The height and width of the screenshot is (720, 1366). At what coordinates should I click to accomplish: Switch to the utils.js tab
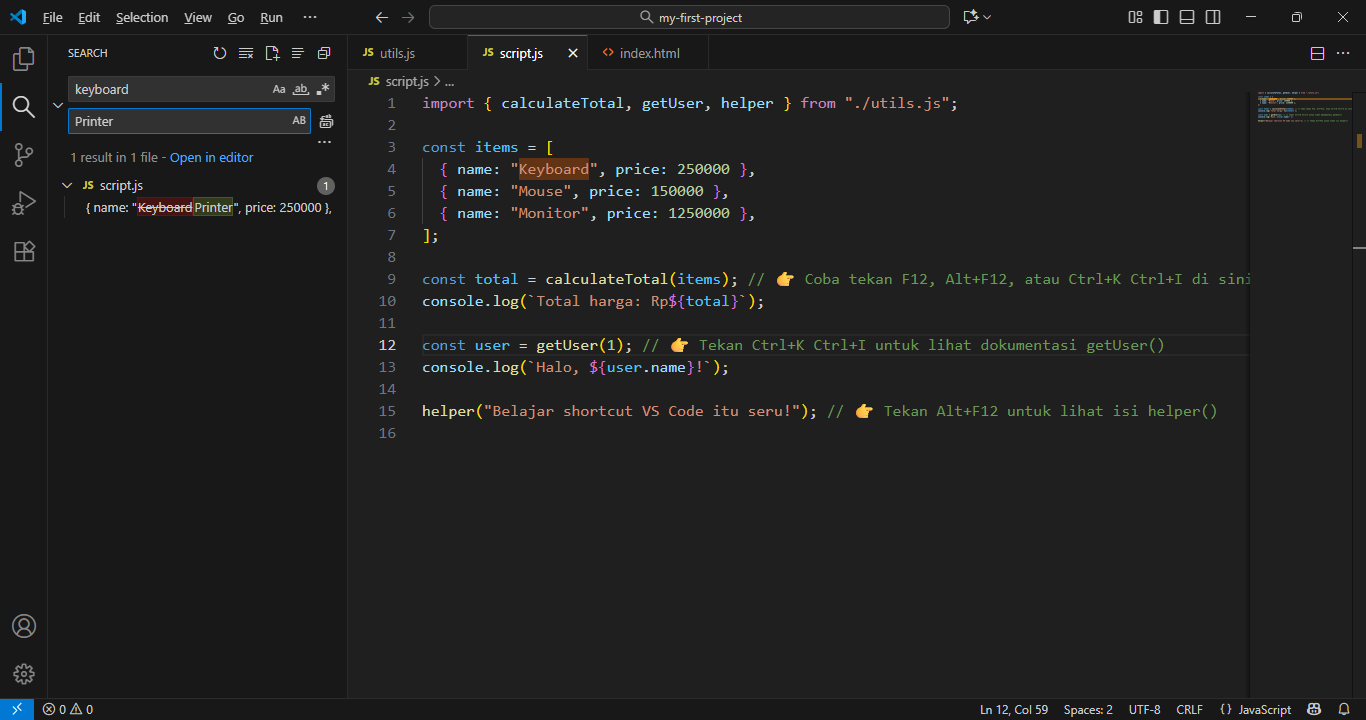click(x=398, y=52)
